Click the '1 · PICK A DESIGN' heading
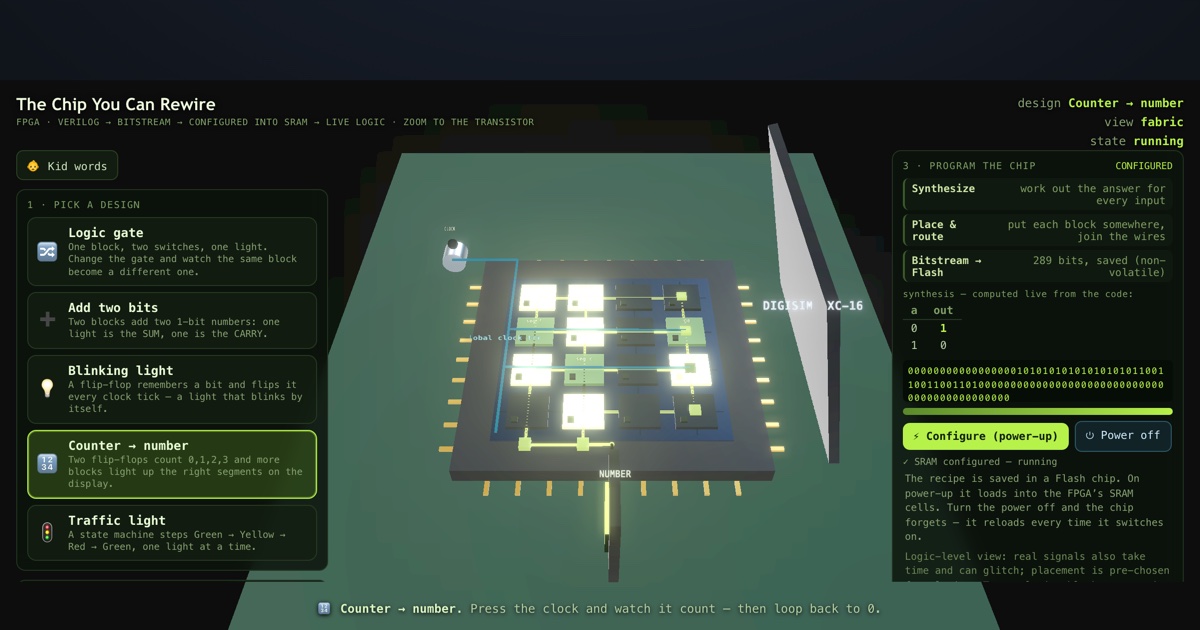Viewport: 1200px width, 630px height. coord(84,205)
